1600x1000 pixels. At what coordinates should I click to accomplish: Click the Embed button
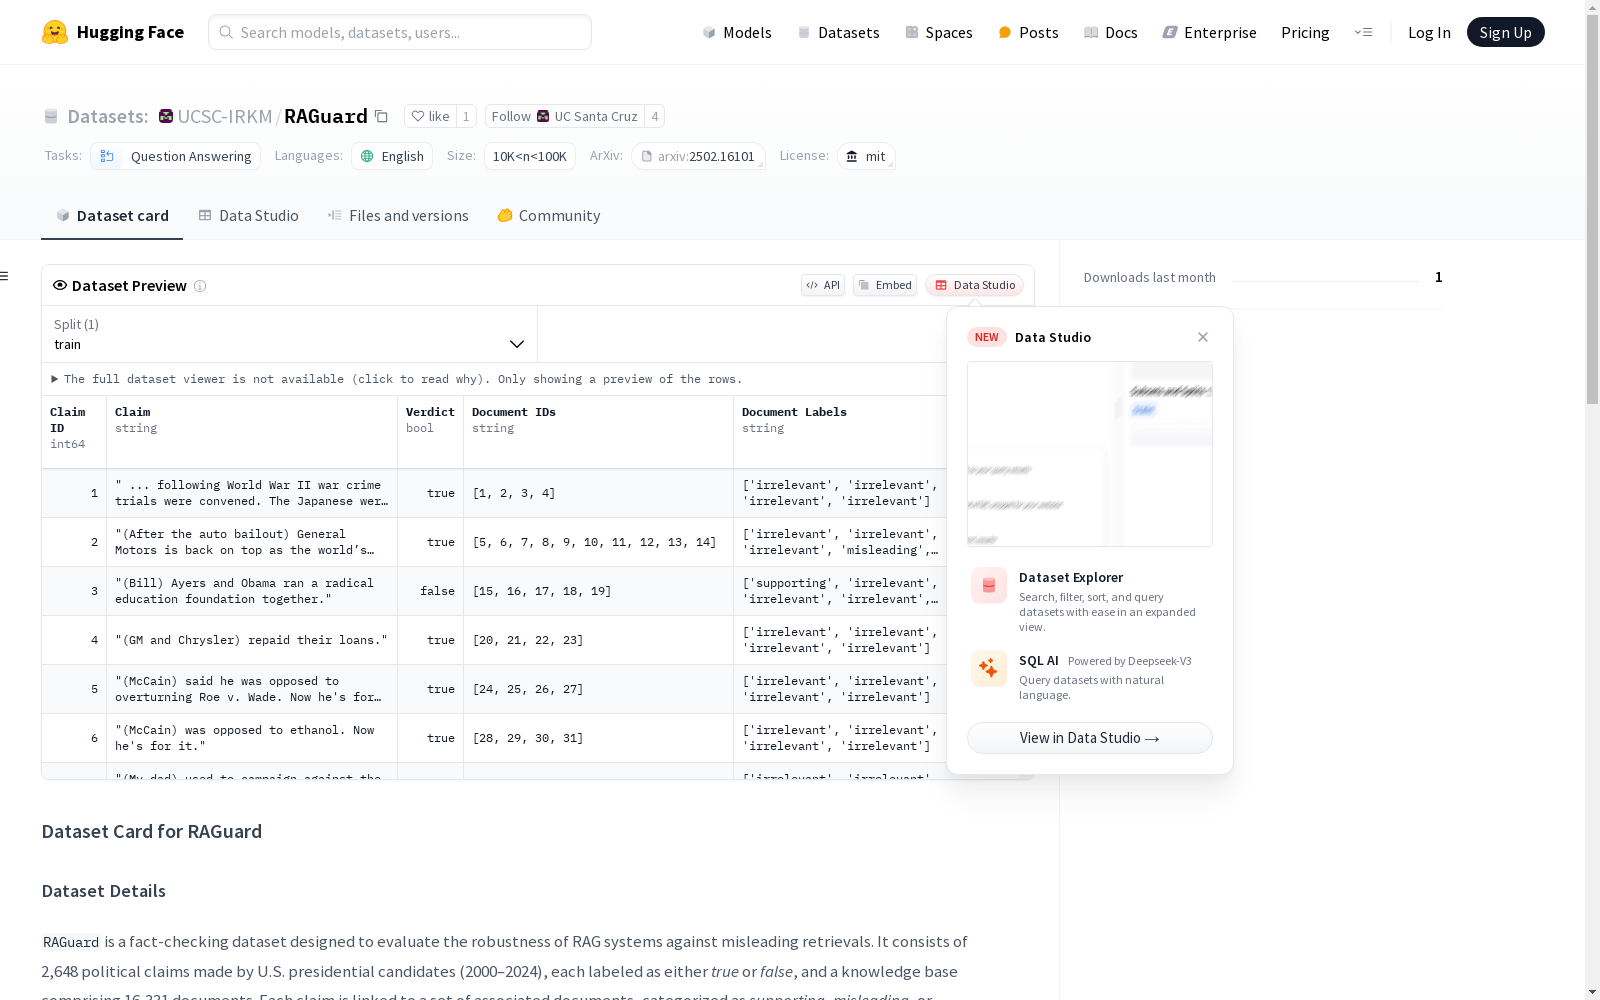[x=885, y=285]
